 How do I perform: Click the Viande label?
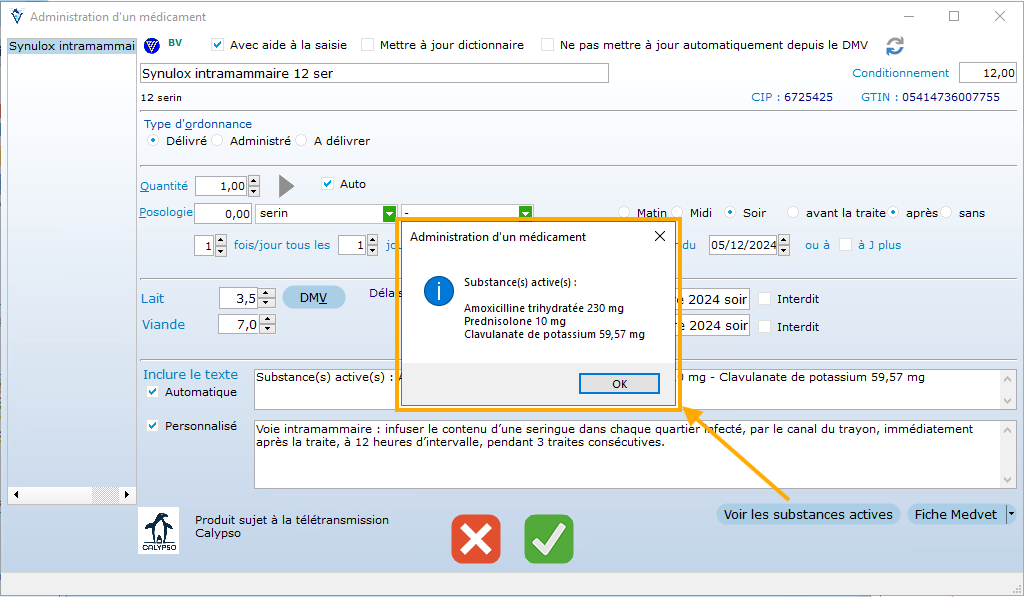pos(163,325)
